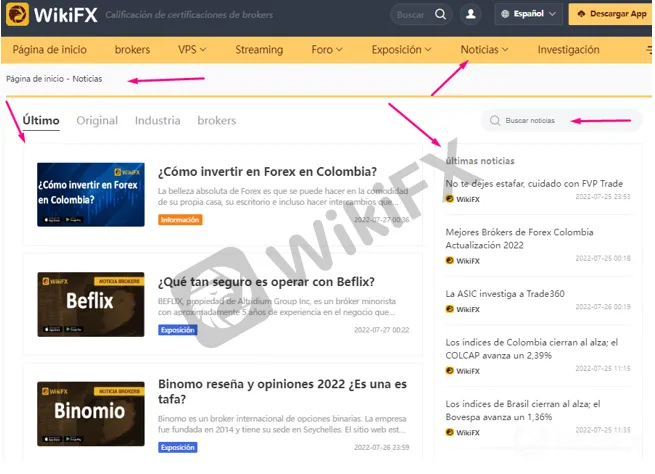Open Mejores Brókers de Forex Colombia article
This screenshot has height=474, width=655.
pyautogui.click(x=519, y=238)
